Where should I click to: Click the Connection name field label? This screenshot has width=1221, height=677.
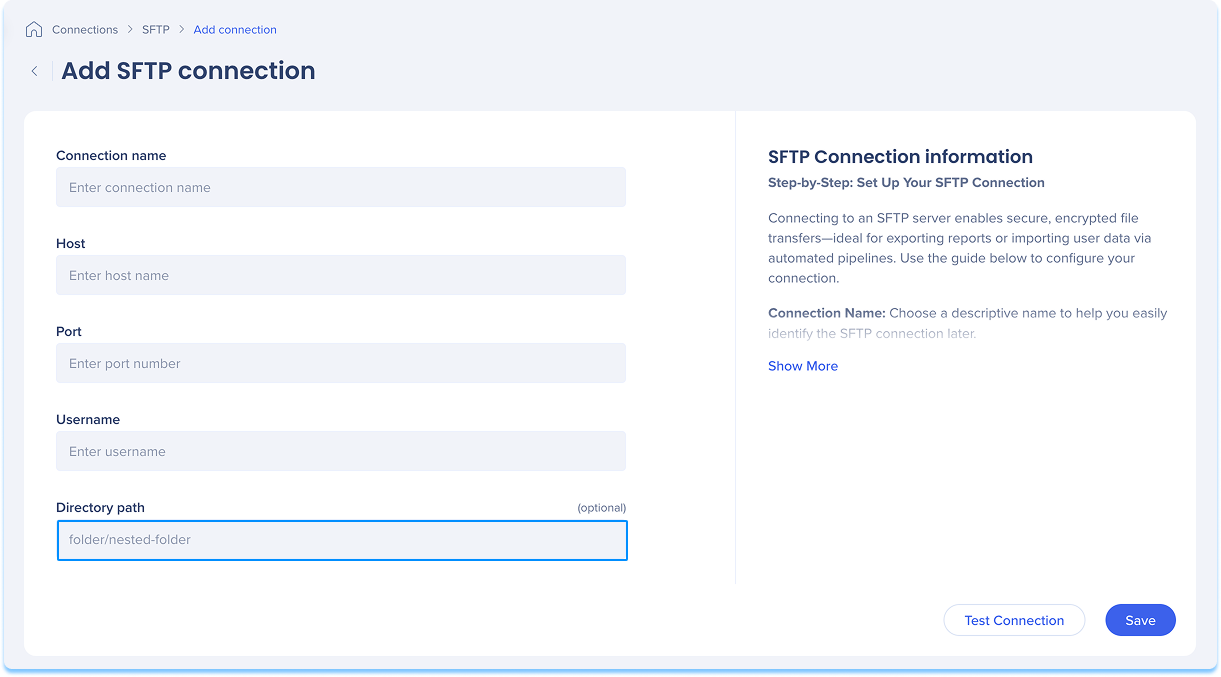(111, 156)
